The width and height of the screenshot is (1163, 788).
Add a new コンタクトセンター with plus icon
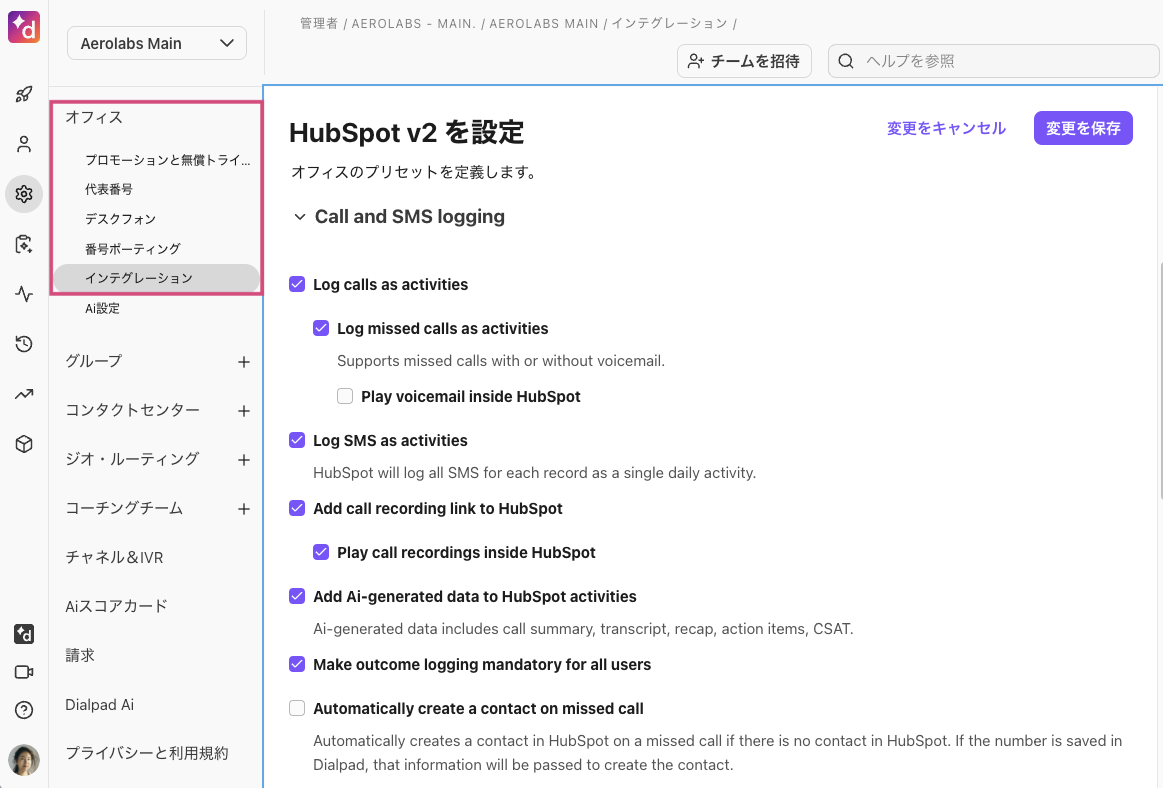(243, 411)
